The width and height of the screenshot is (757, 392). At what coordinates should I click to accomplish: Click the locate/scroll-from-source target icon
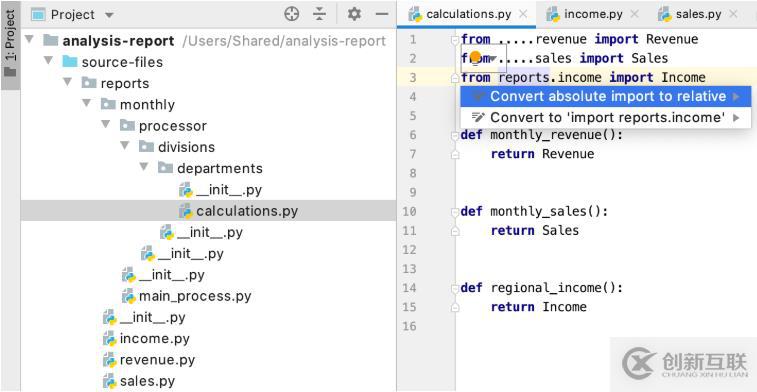tap(292, 14)
